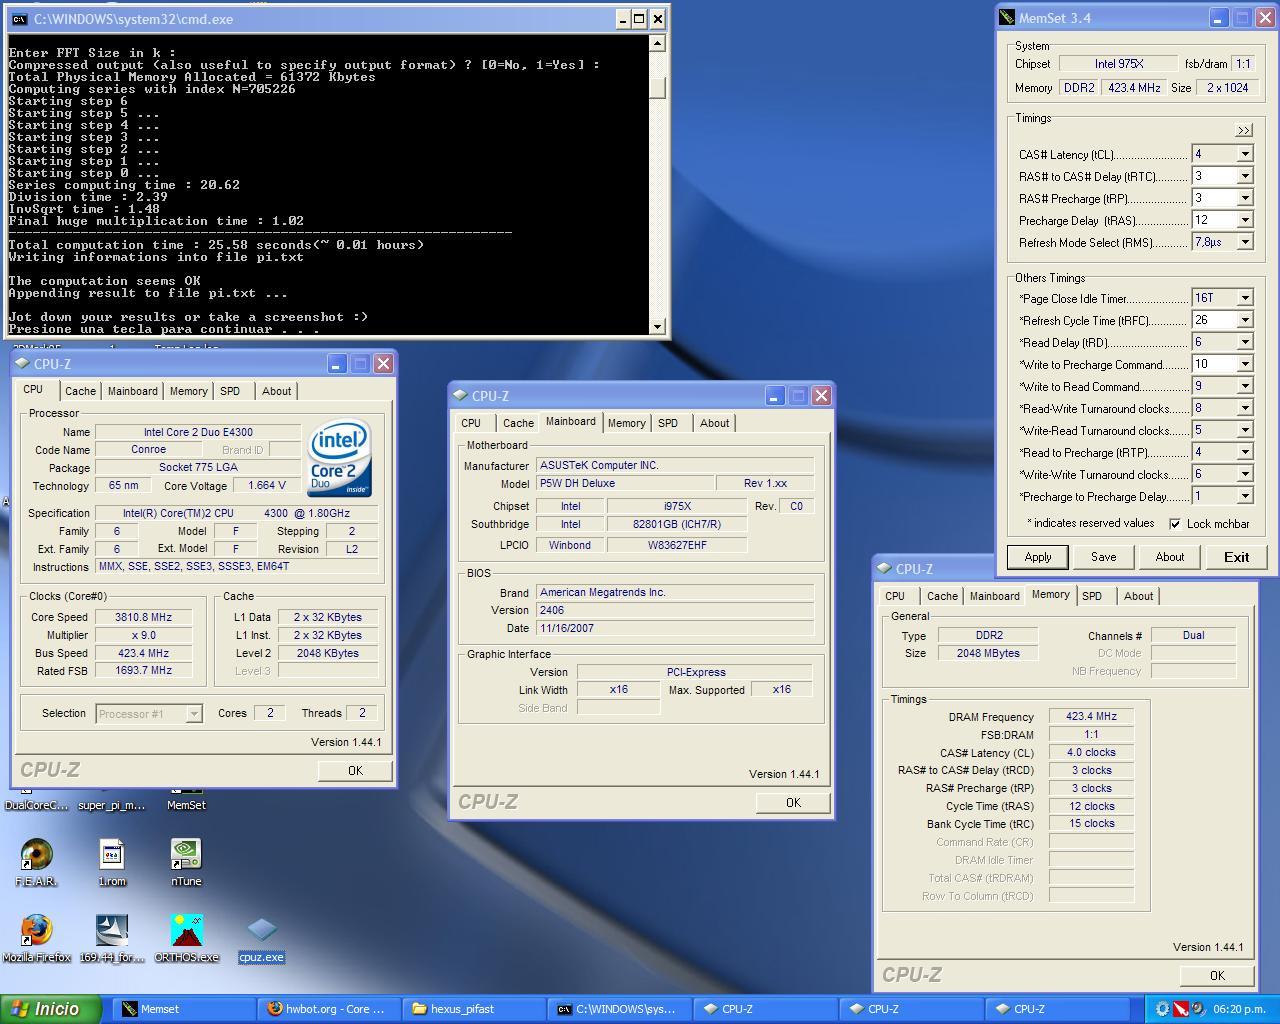Open the Precharge Delay (tRAS) dropdown

point(1245,220)
